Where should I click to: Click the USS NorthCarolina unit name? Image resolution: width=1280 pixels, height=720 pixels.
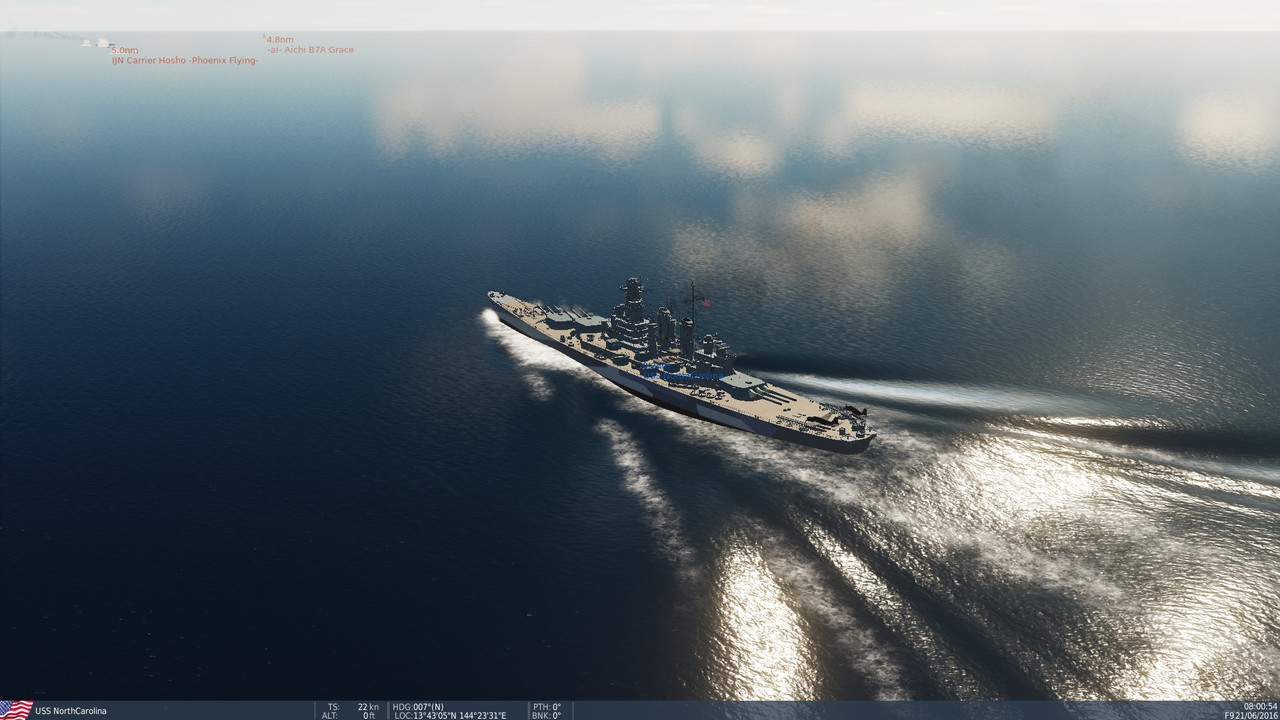pos(71,711)
